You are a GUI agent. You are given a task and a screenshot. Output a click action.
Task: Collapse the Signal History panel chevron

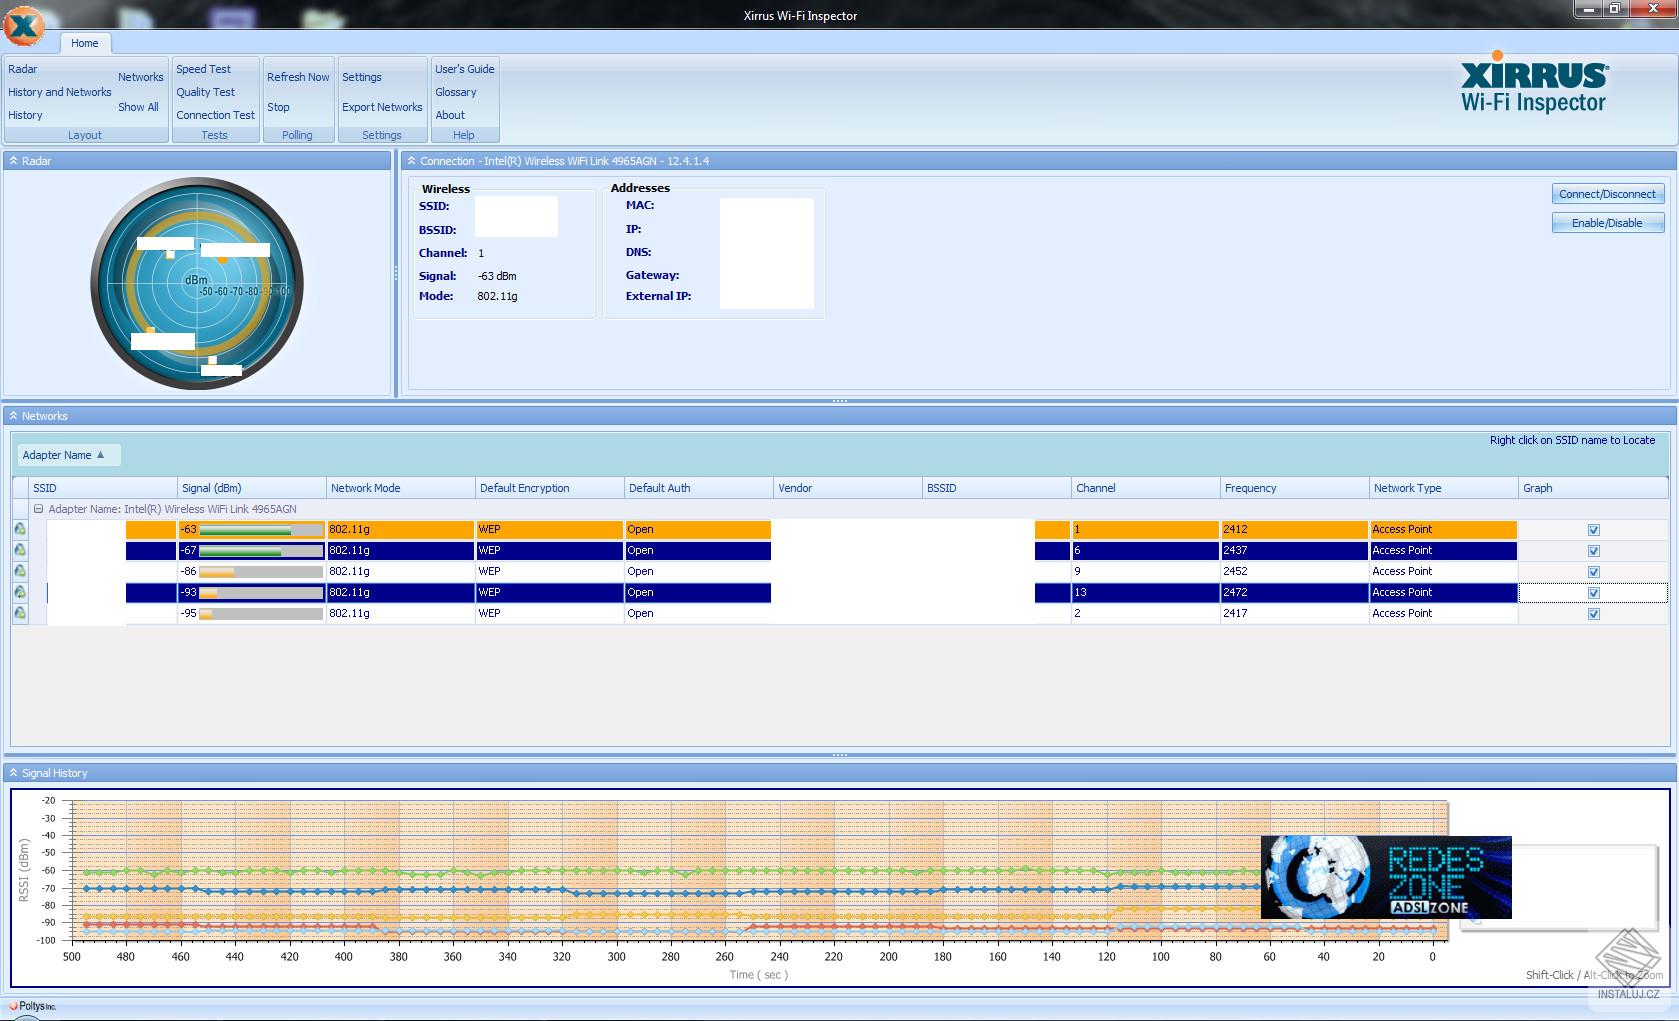click(13, 773)
